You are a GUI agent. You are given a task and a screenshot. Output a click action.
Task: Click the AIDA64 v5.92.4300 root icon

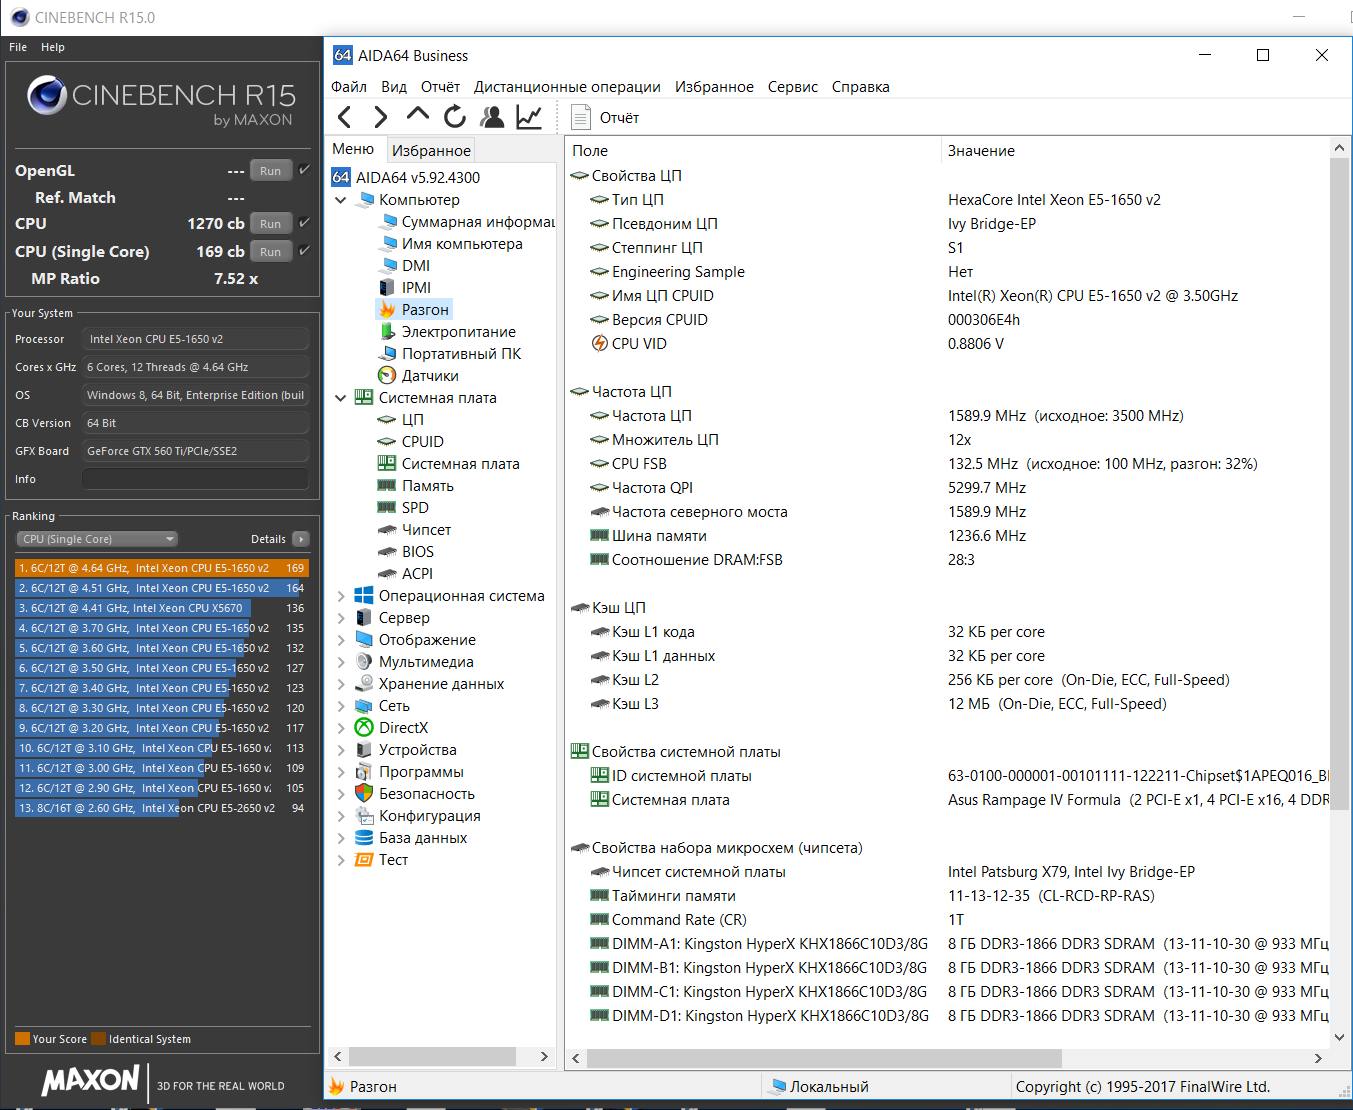coord(341,178)
